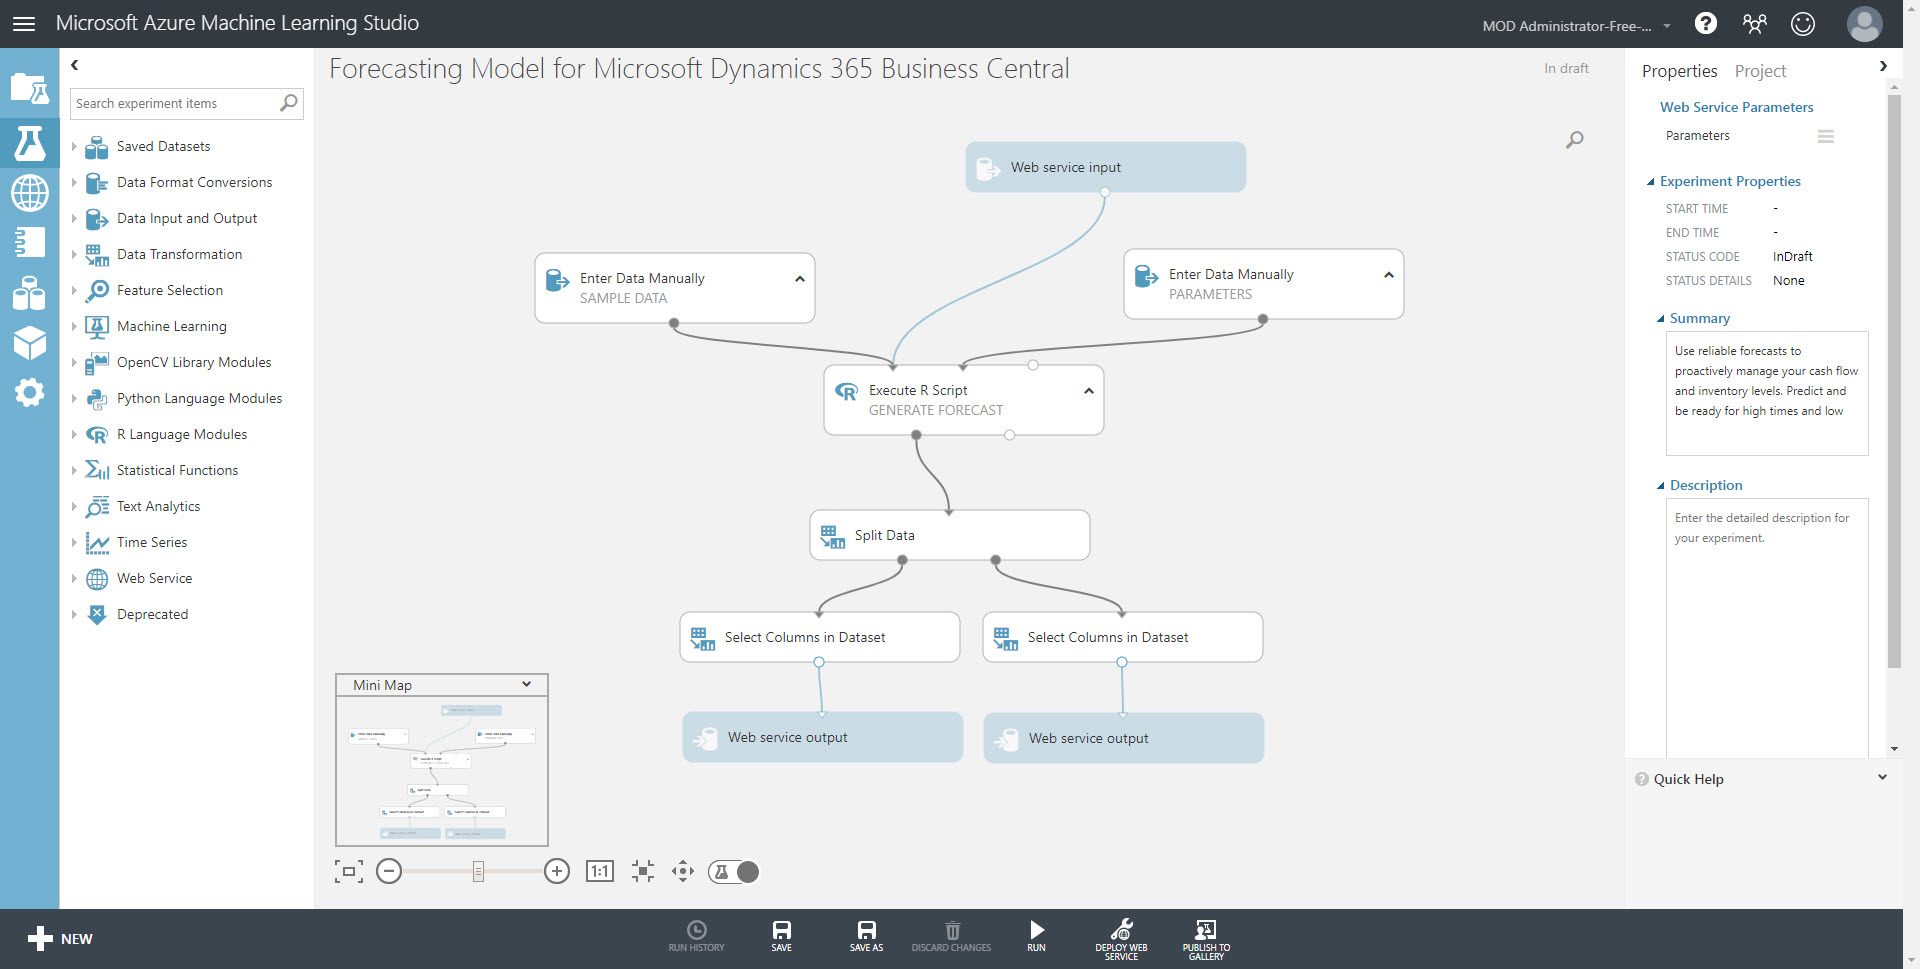This screenshot has height=969, width=1920.
Task: Open Settings gear icon in sidebar
Action: tap(29, 392)
